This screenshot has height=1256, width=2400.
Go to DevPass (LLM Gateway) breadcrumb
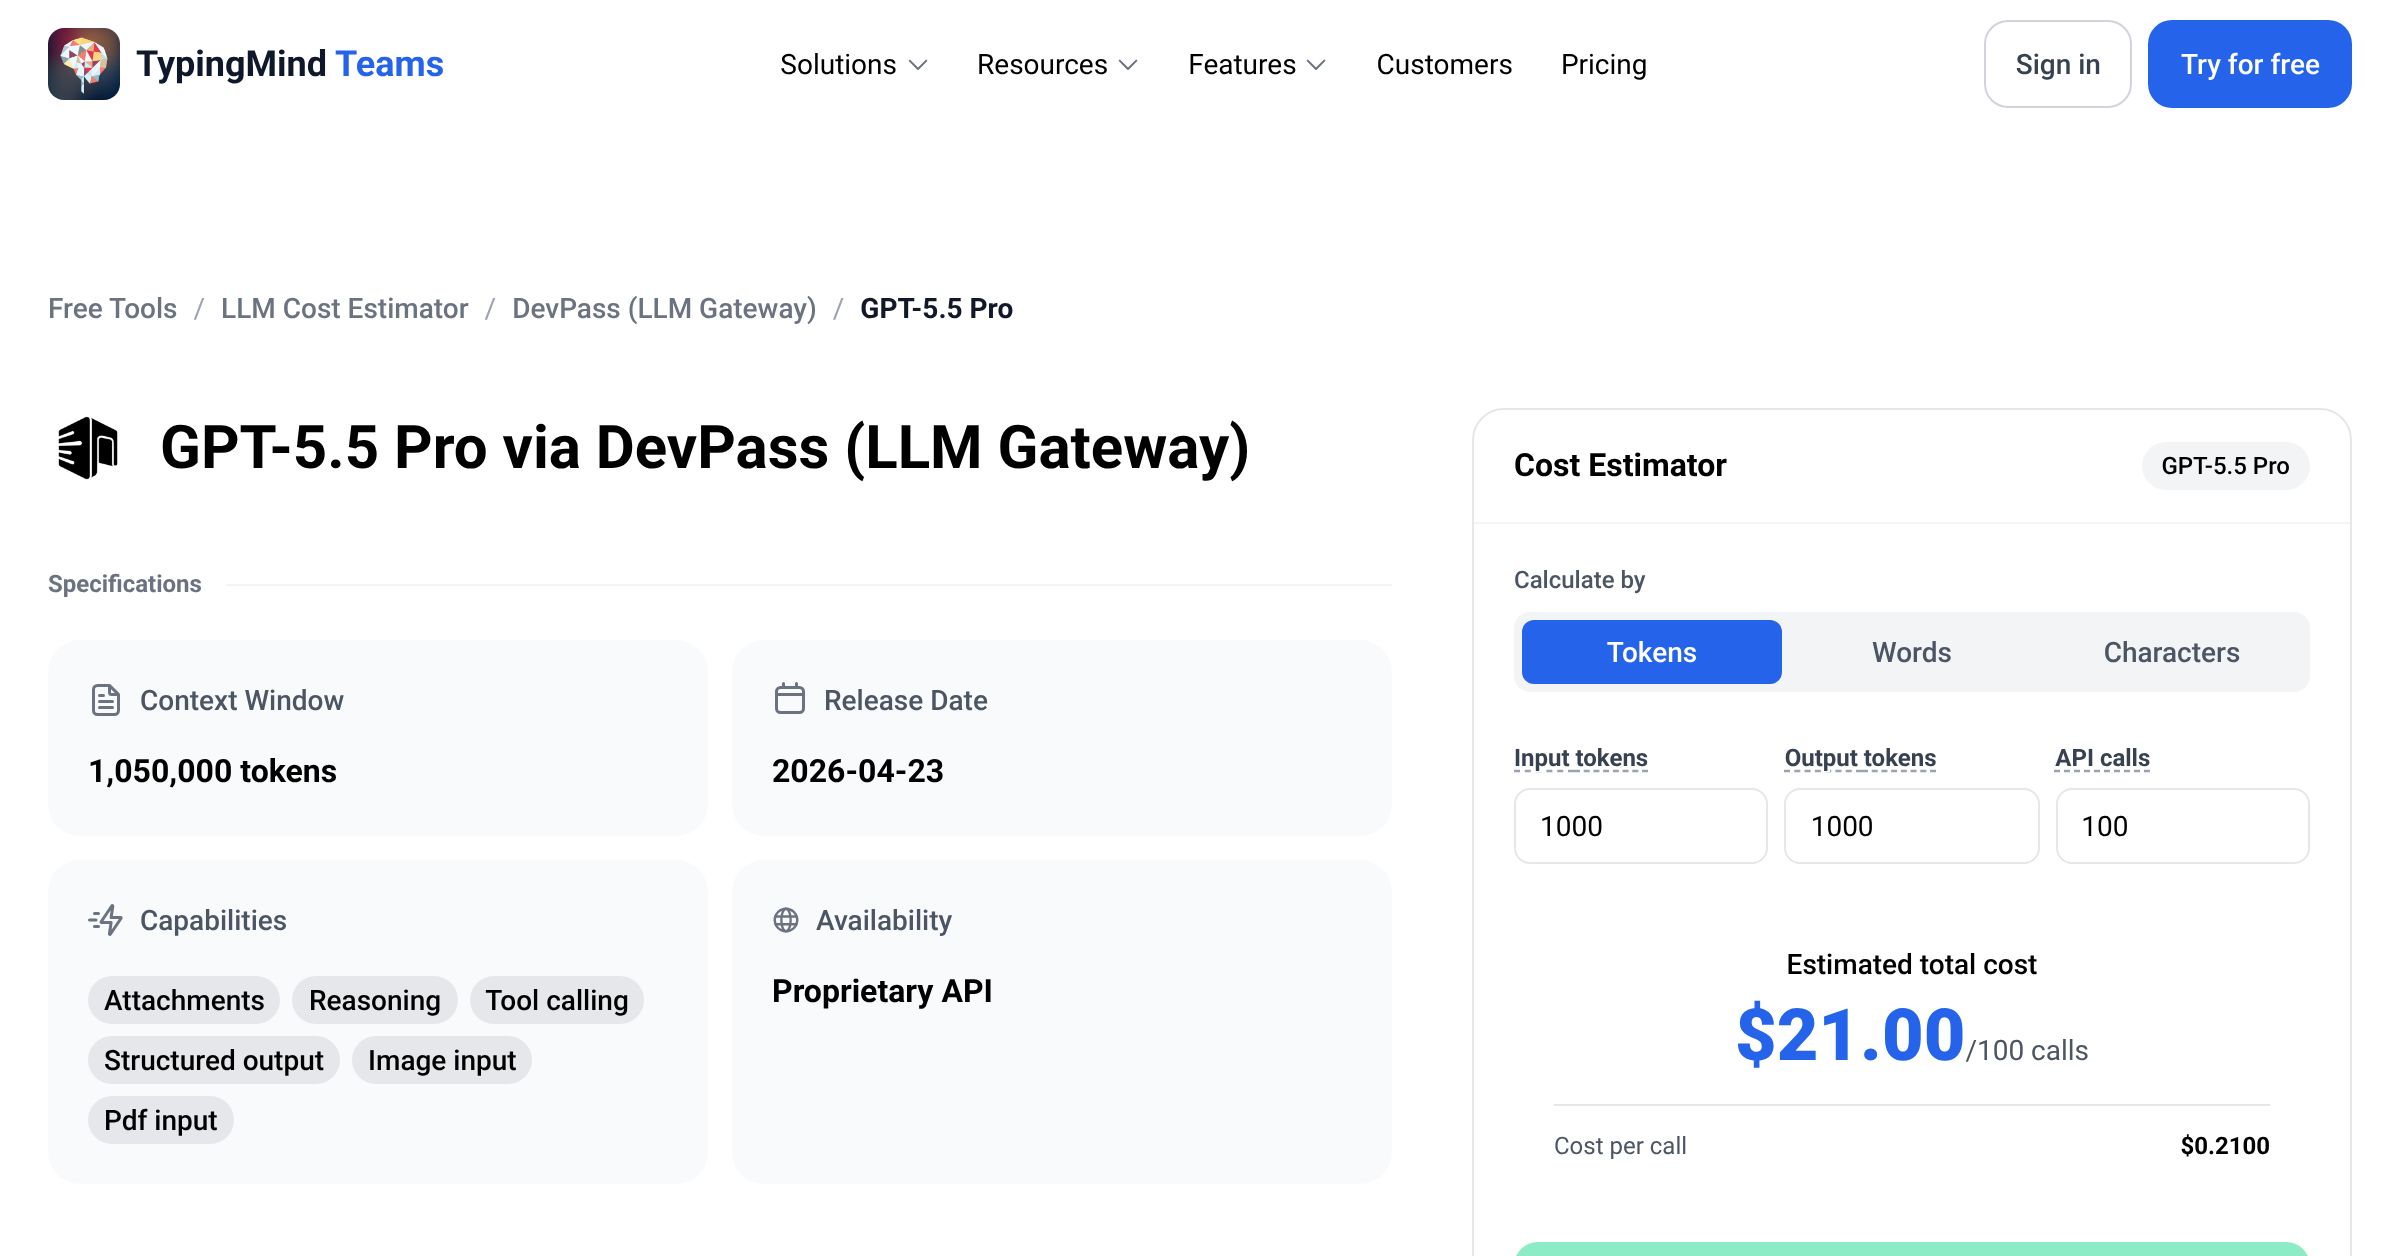pos(664,308)
